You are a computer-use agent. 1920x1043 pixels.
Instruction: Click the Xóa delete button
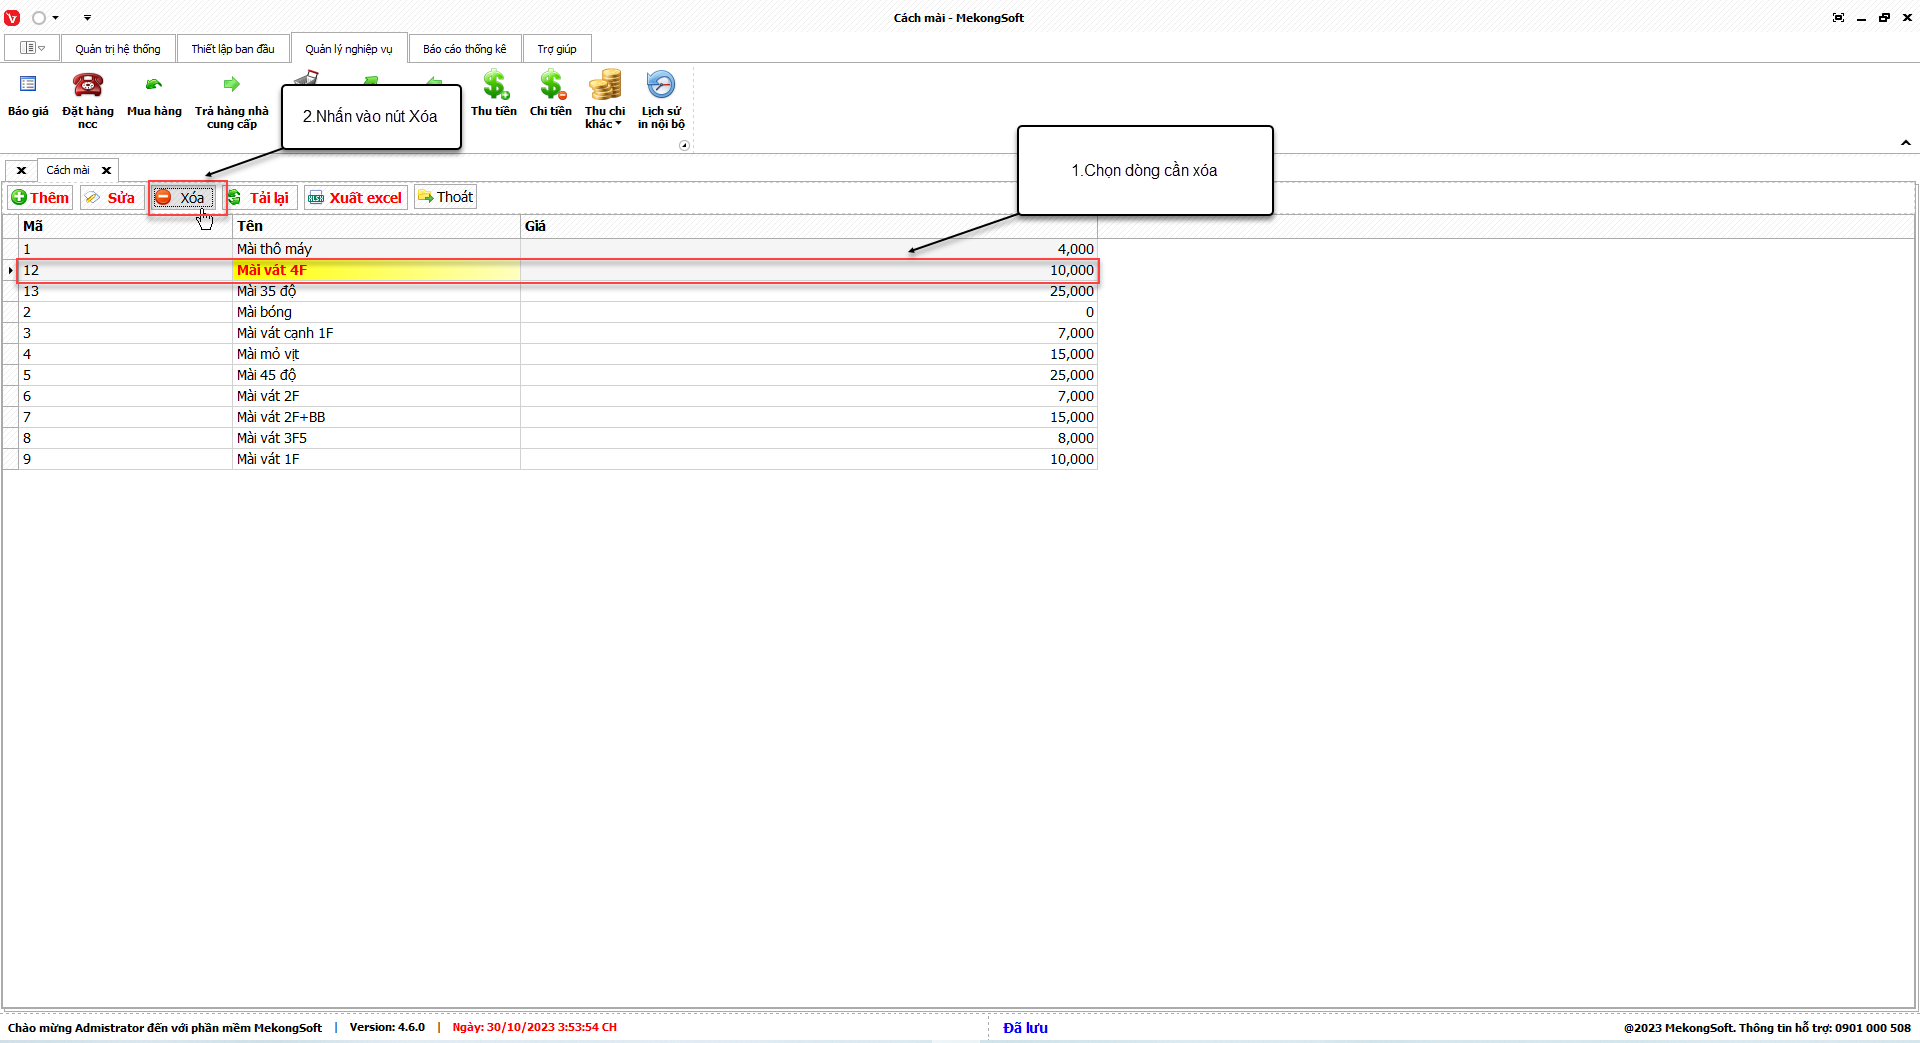pos(181,198)
